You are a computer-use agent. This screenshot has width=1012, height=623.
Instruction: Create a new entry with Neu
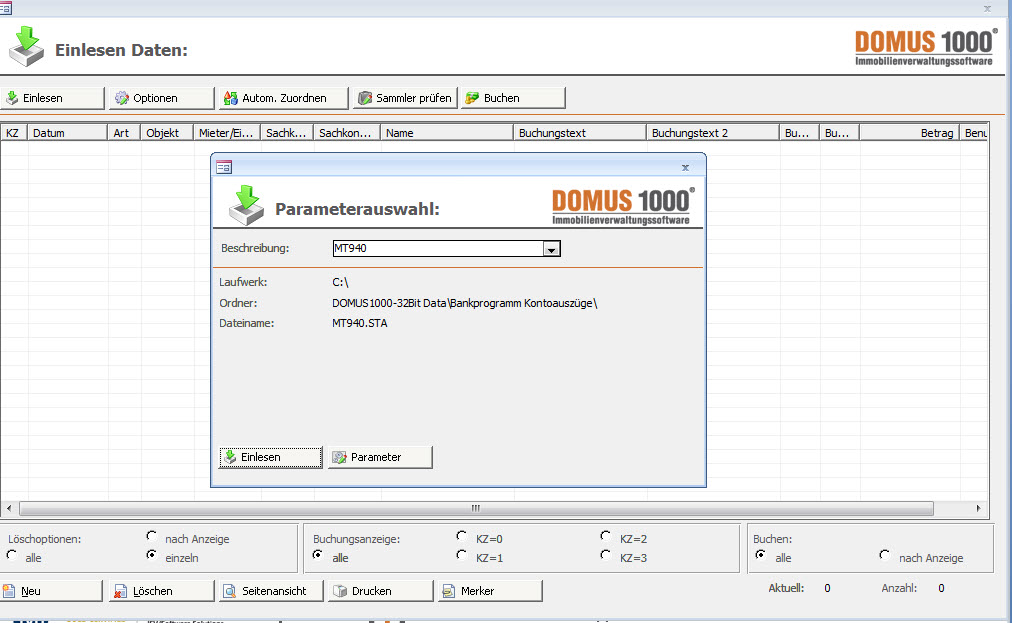(51, 591)
